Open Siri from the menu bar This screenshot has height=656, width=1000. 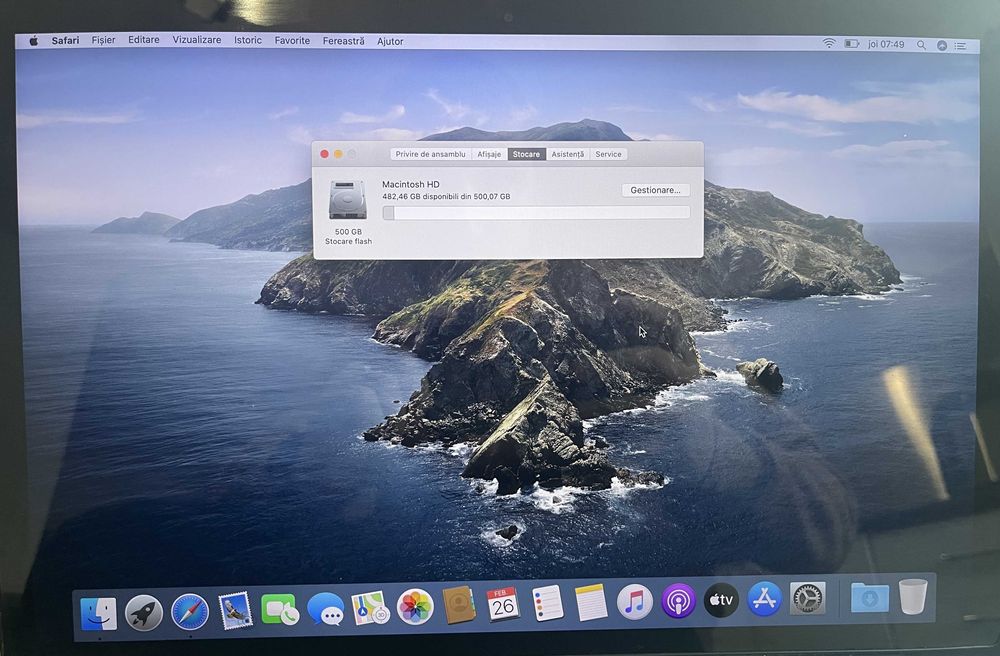tap(941, 45)
